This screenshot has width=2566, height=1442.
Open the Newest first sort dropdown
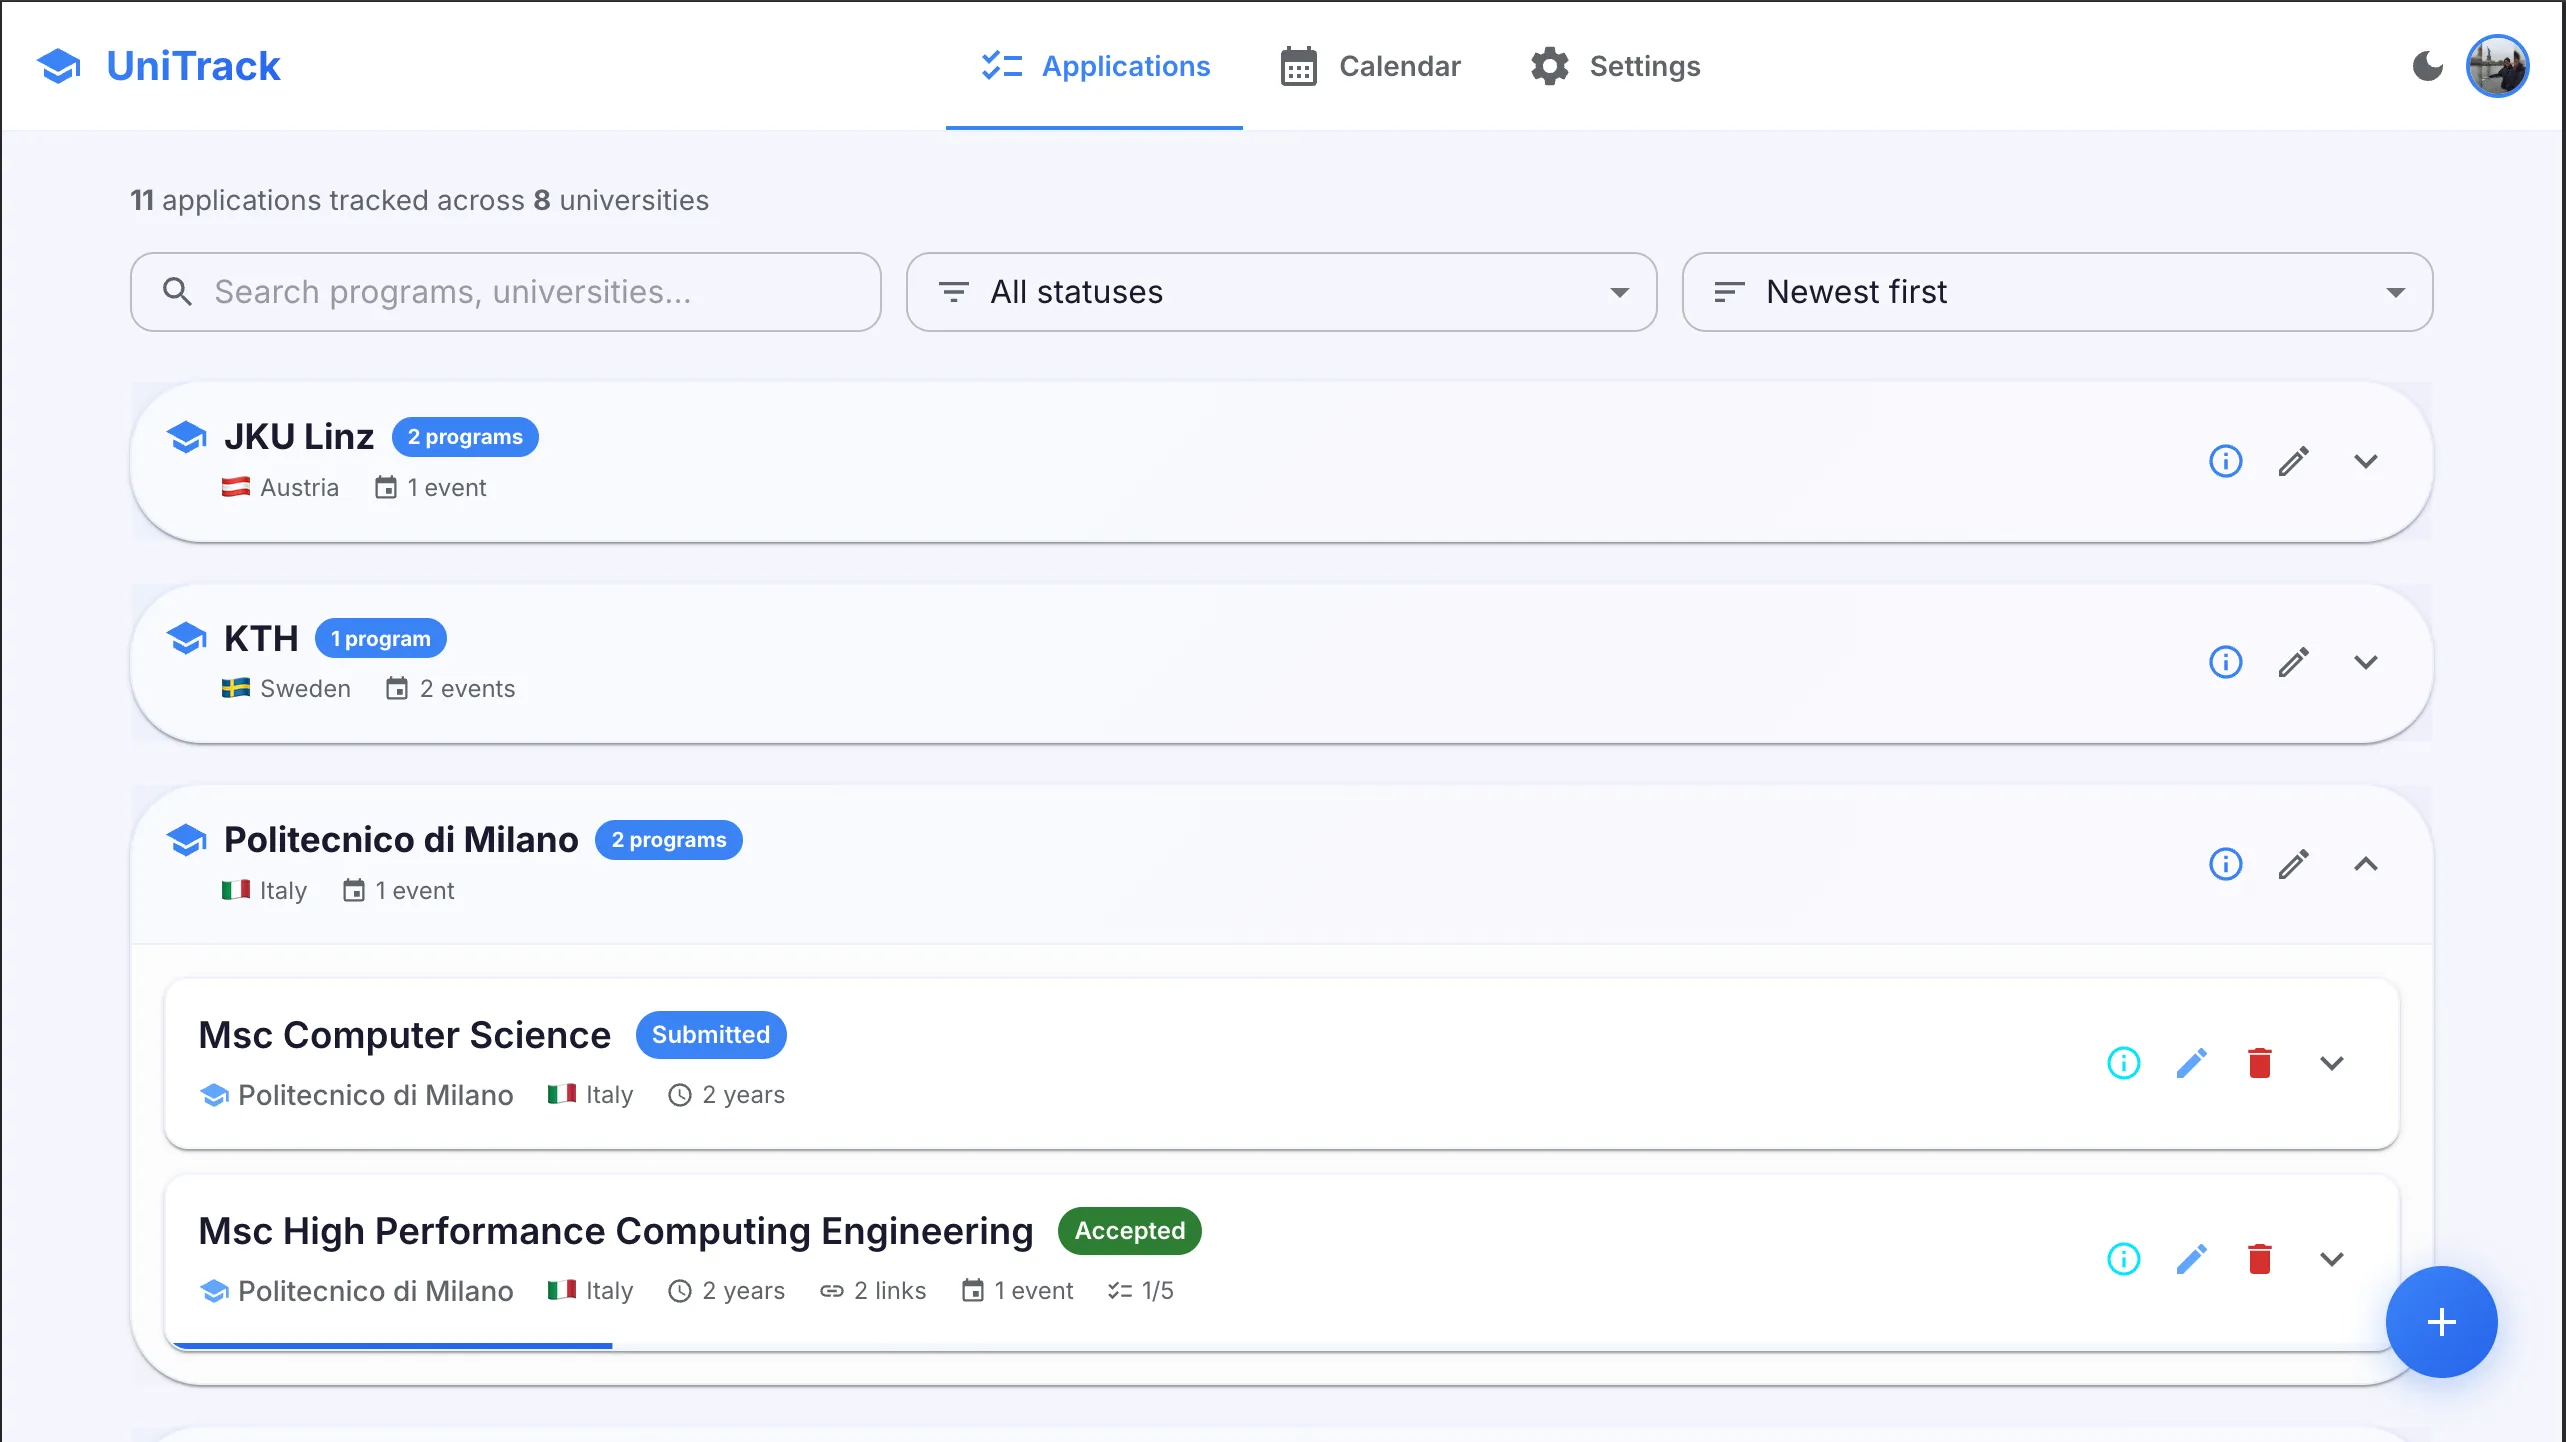pos(2057,292)
